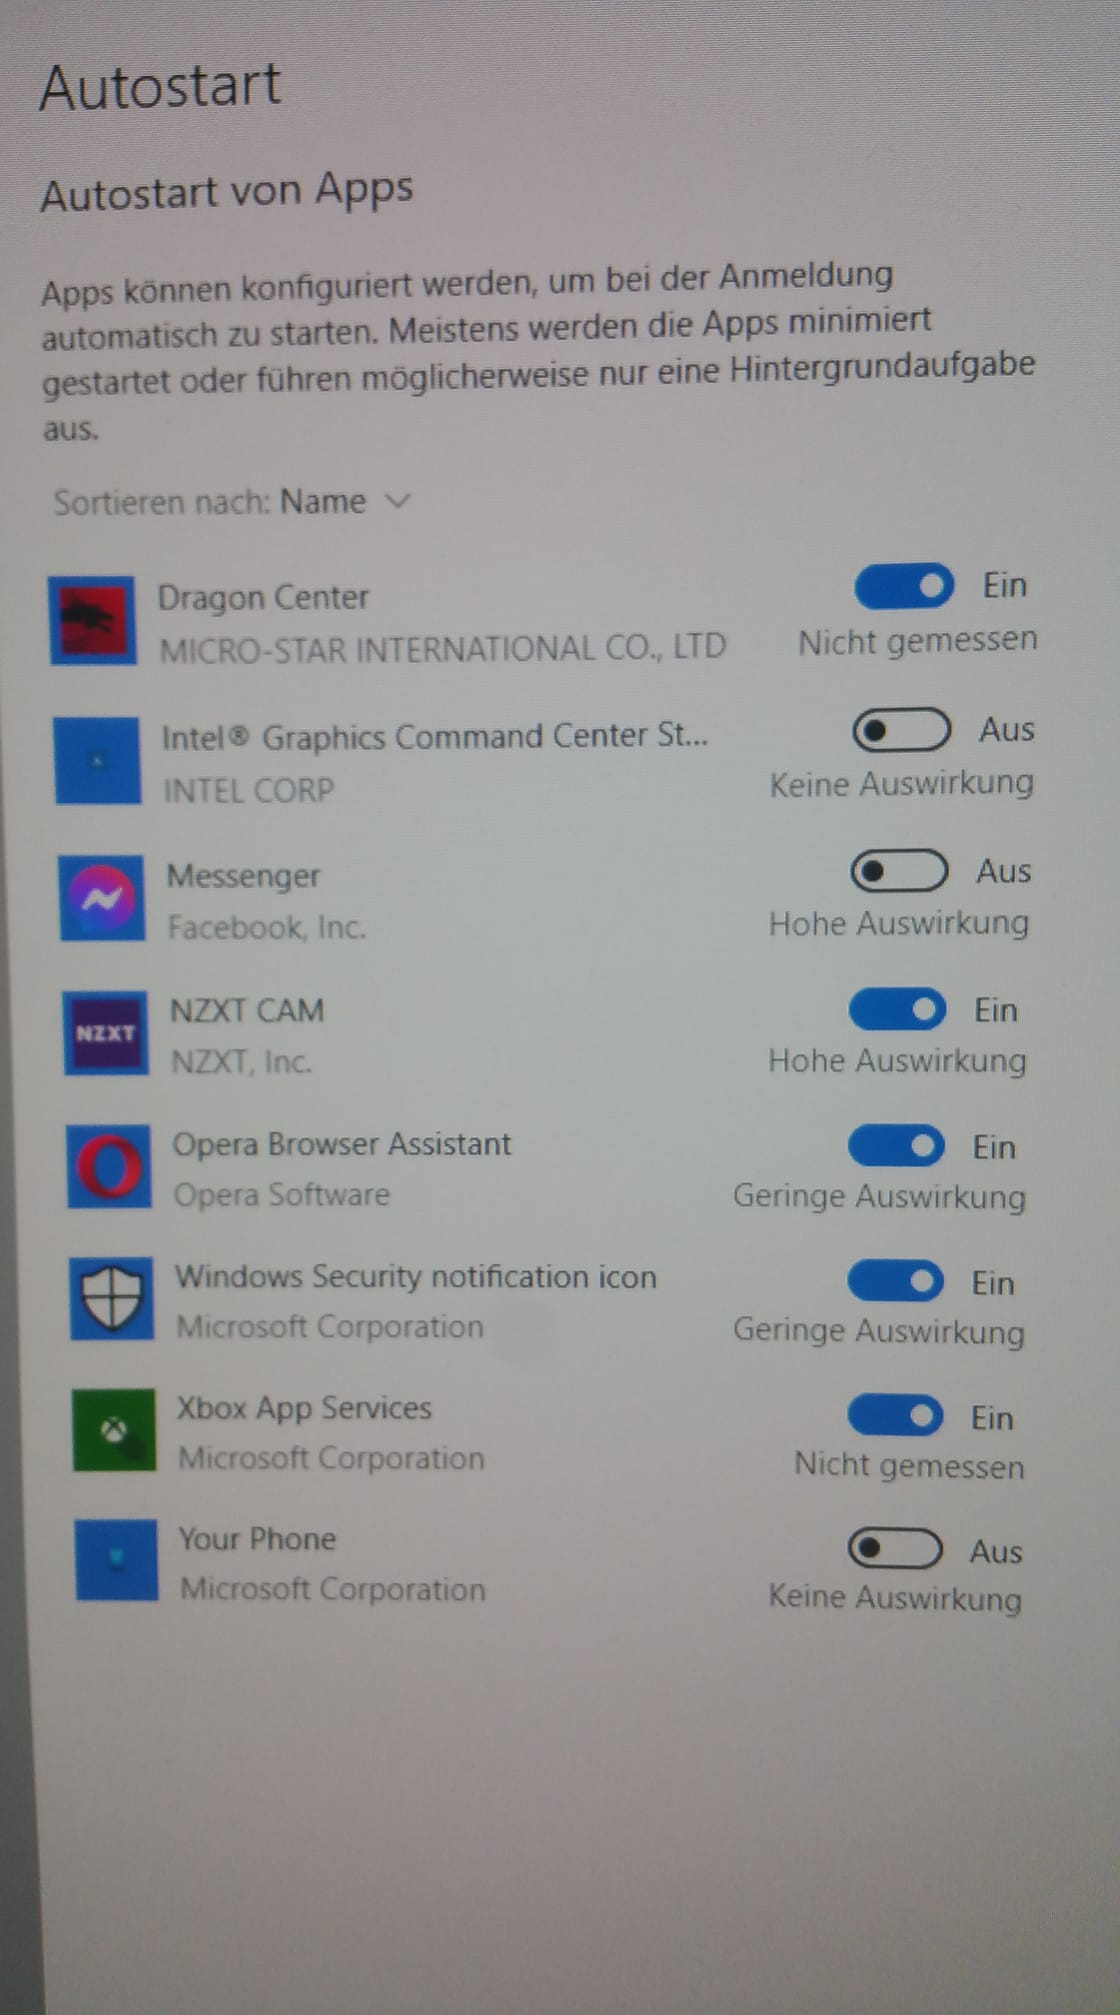The width and height of the screenshot is (1120, 2015).
Task: Click 'Geringe Auswirkung' in Opera row
Action: point(879,1196)
